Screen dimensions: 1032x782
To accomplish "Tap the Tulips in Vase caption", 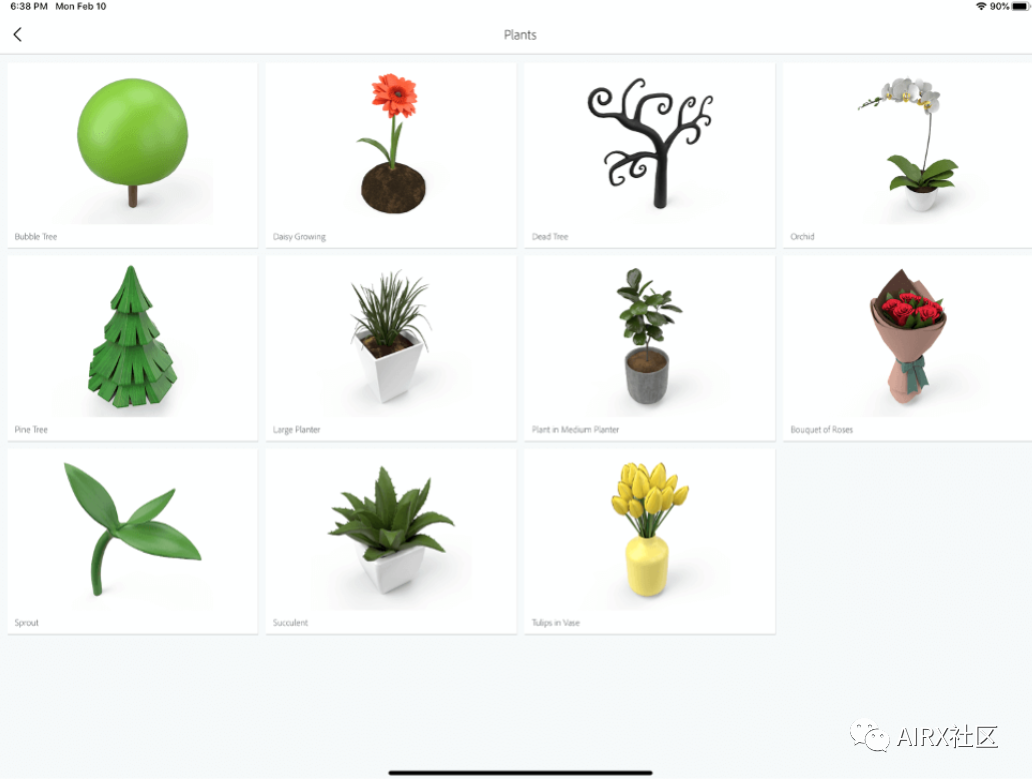I will point(555,623).
